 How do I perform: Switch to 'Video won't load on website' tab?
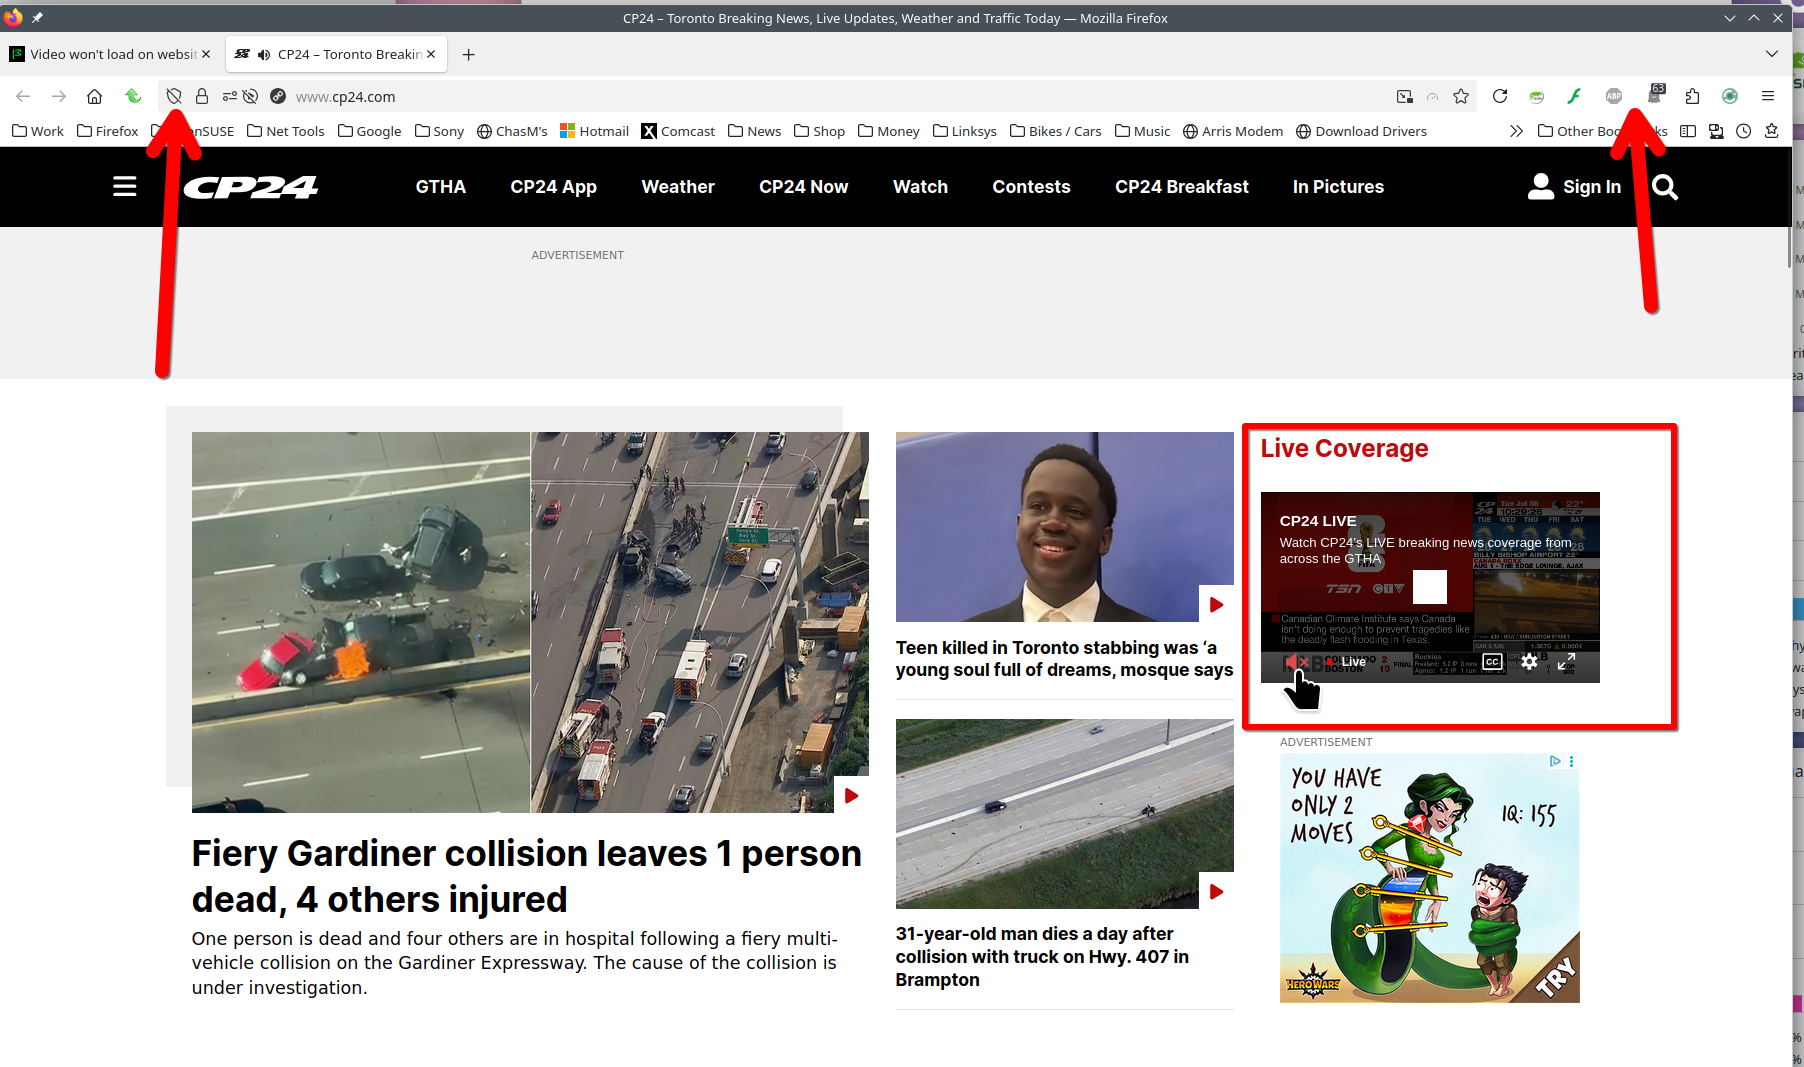pos(111,54)
